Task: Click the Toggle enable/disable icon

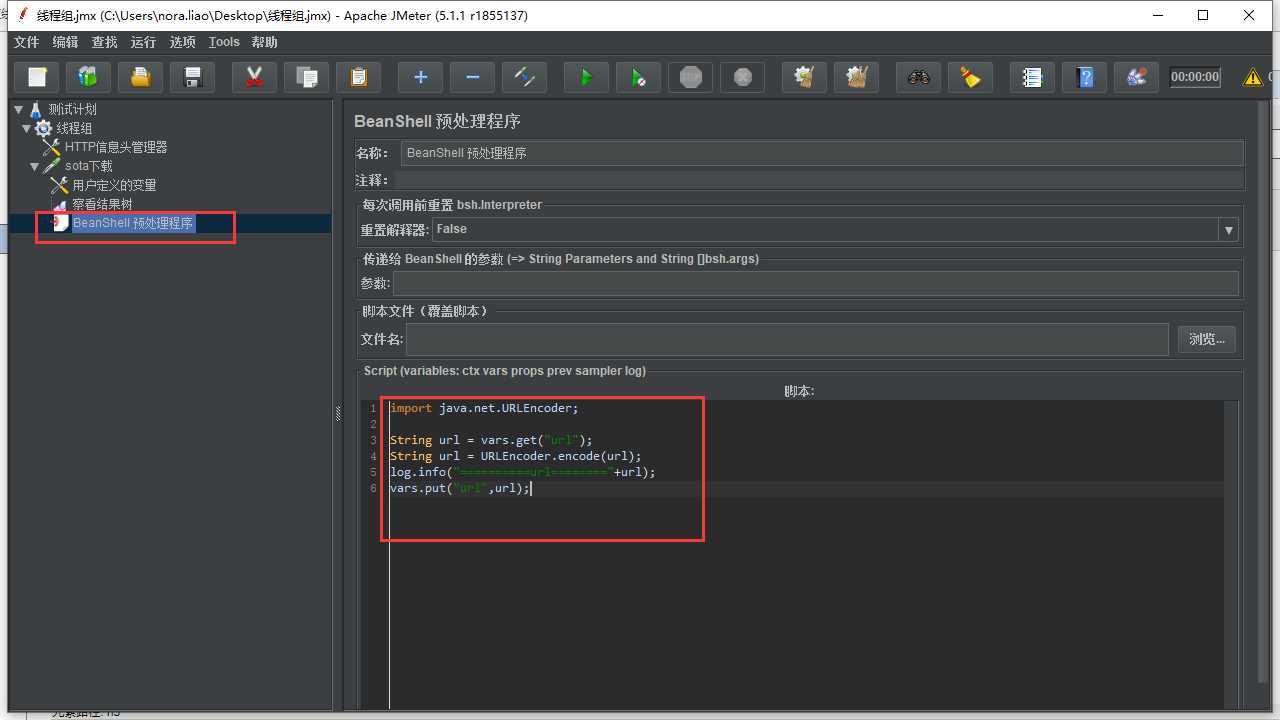Action: 524,77
